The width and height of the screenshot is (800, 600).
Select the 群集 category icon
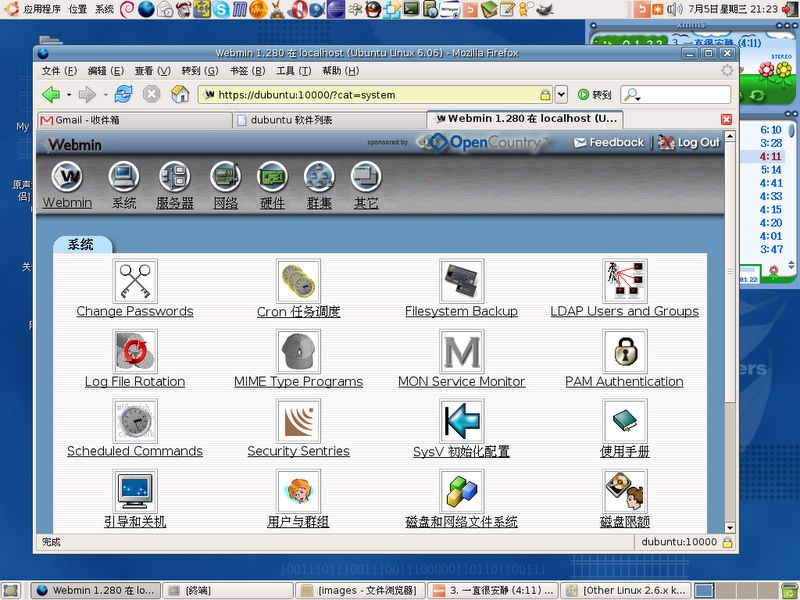319,177
